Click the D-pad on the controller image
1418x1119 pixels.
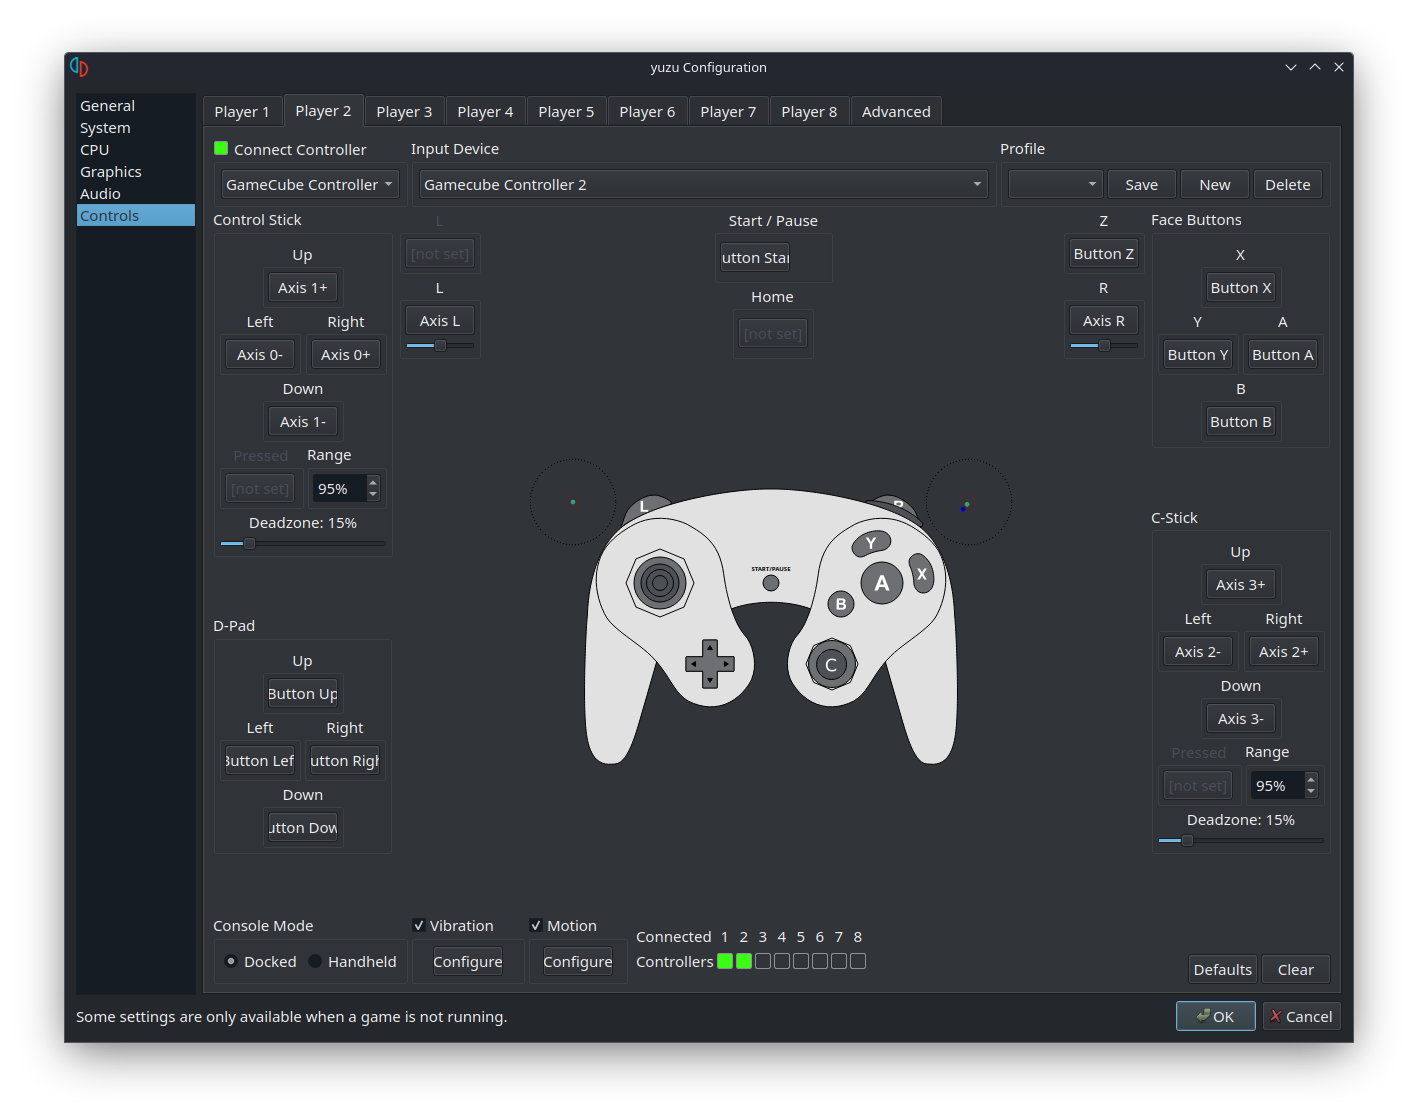click(x=710, y=664)
